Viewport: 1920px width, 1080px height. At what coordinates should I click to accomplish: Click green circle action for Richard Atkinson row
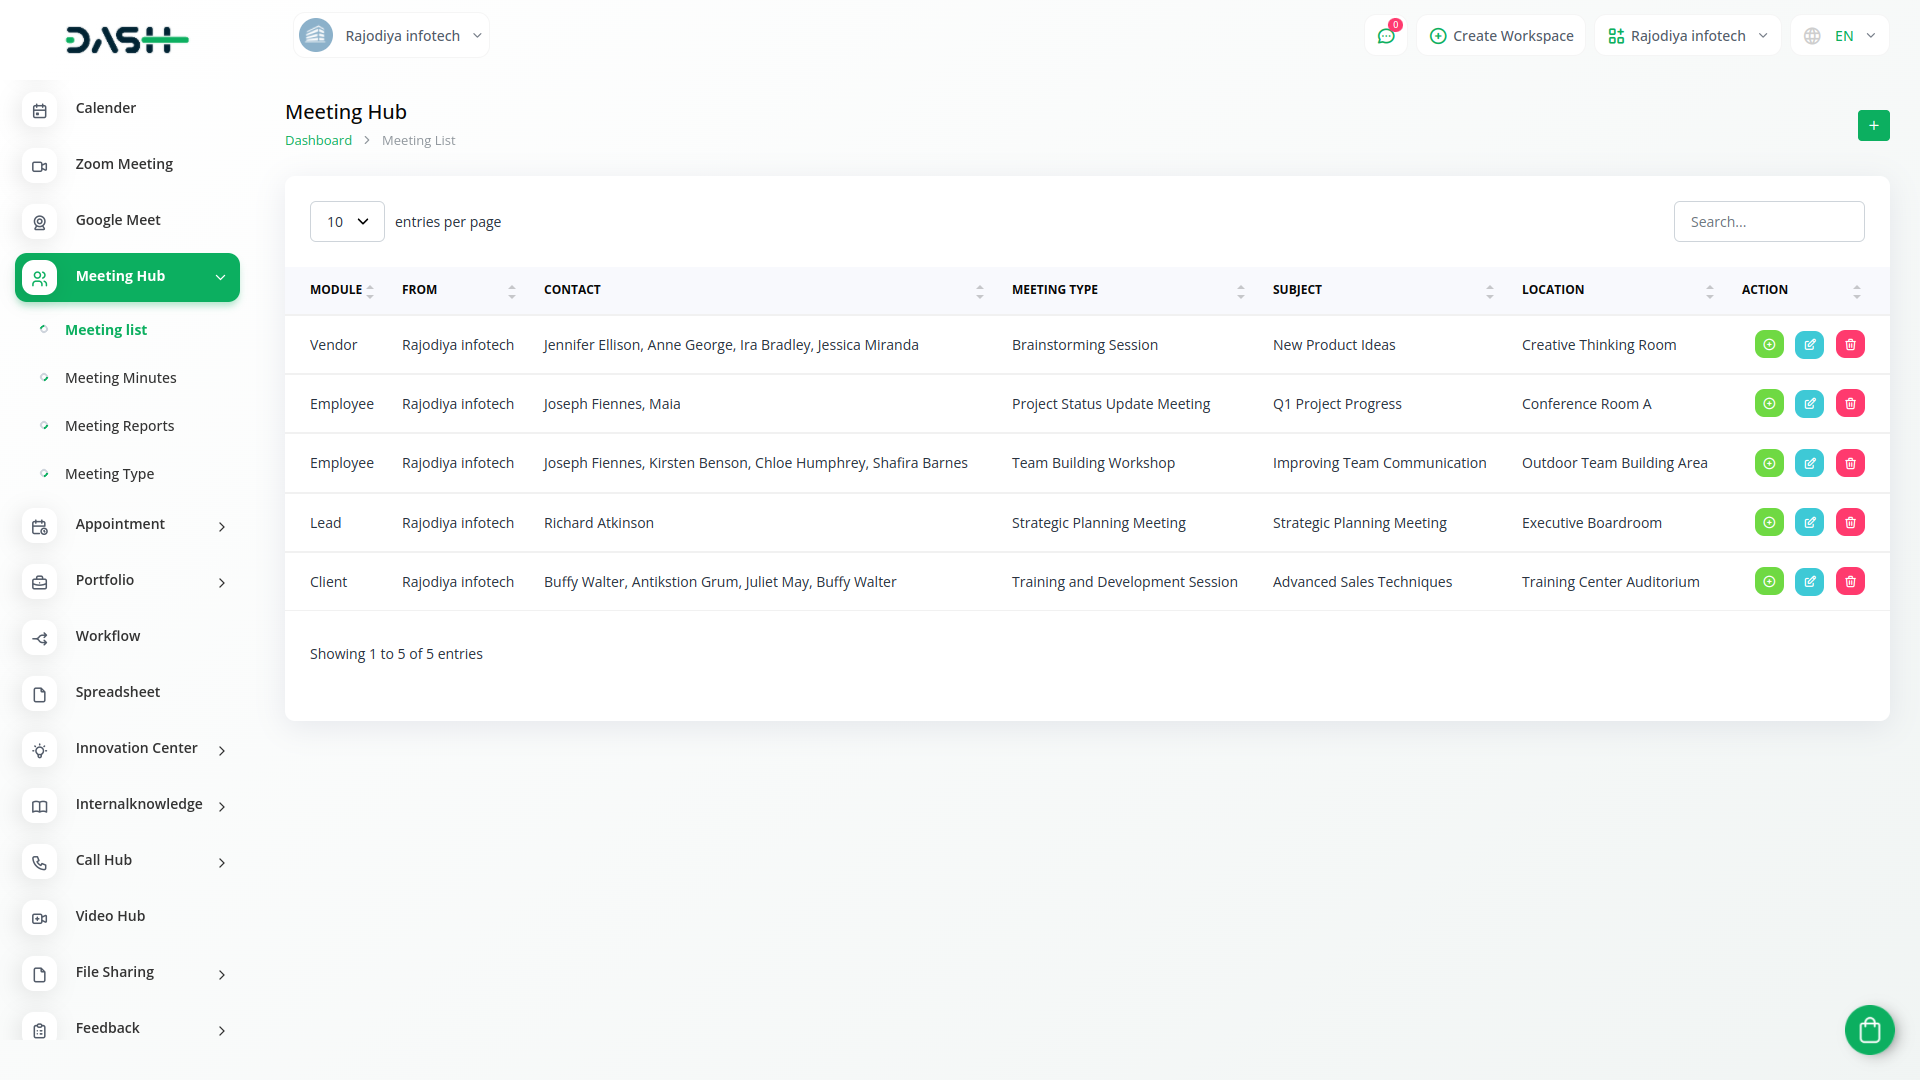[x=1769, y=523]
